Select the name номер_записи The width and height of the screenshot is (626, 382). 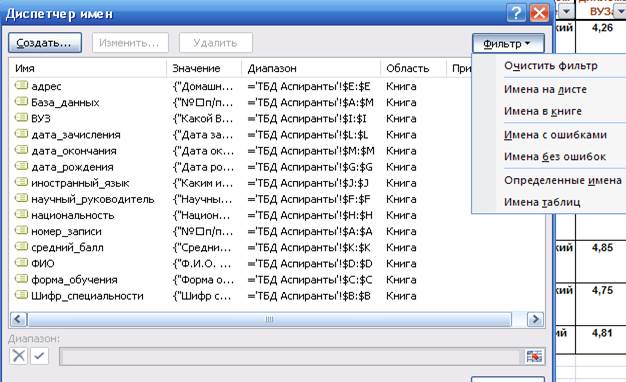[66, 232]
